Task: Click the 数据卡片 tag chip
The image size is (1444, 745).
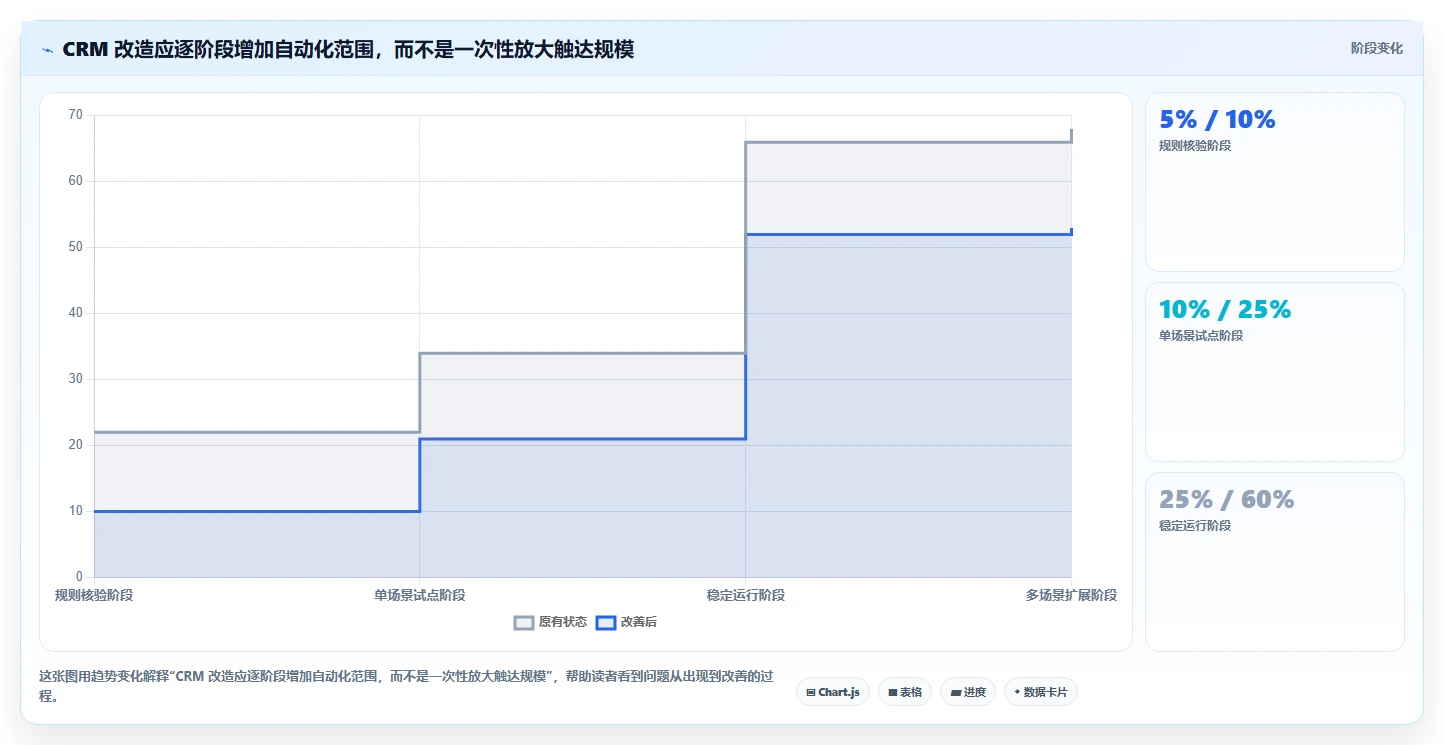Action: pyautogui.click(x=1041, y=692)
